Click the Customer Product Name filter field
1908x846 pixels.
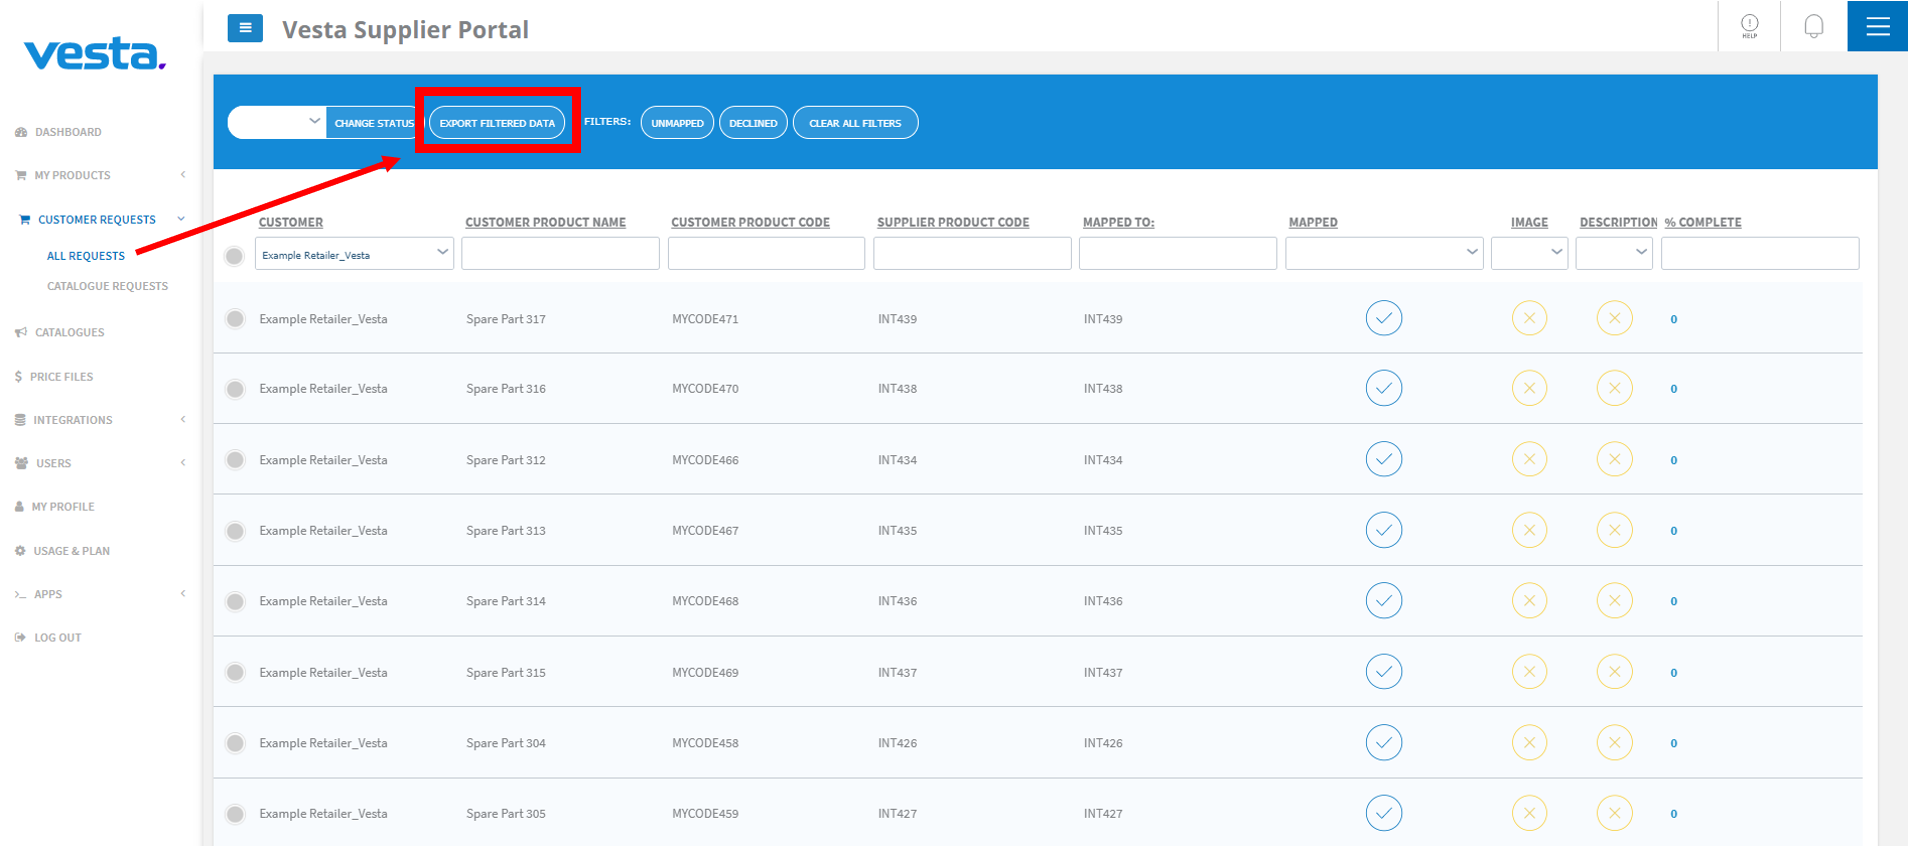pyautogui.click(x=560, y=253)
